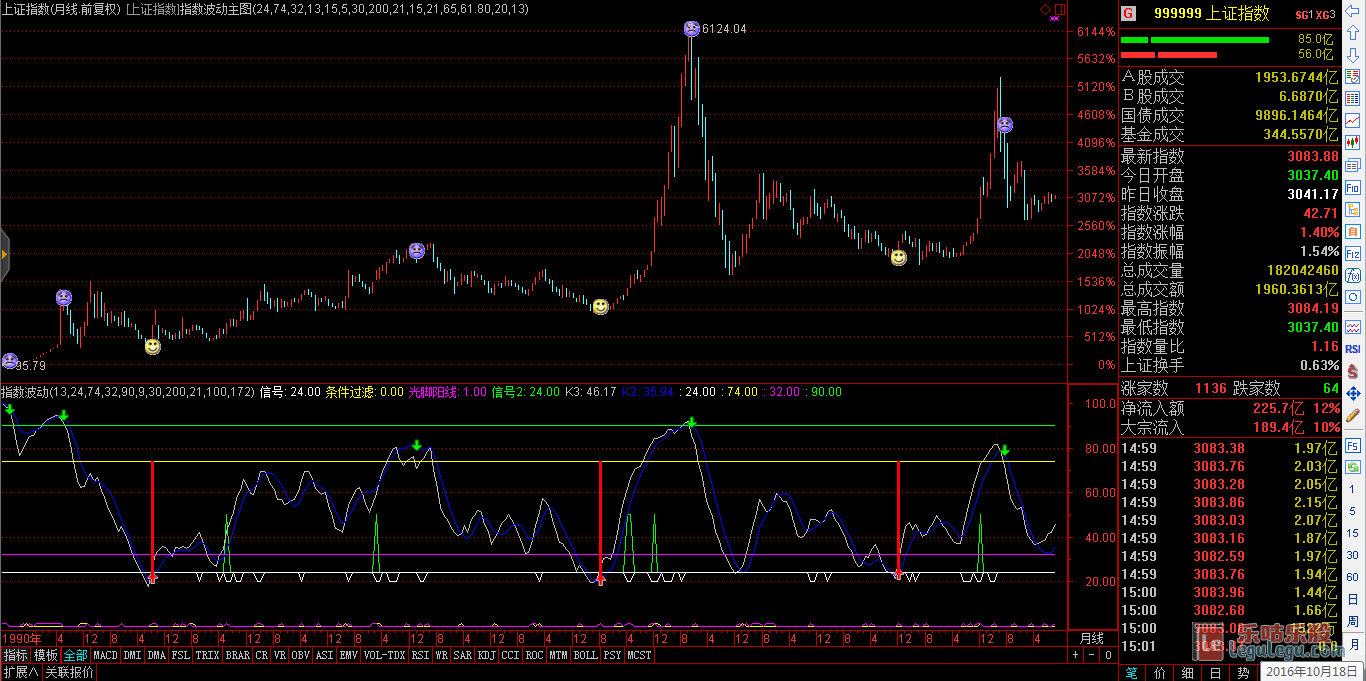Image resolution: width=1366 pixels, height=681 pixels.
Task: Select the TRIX indicator tab
Action: (x=208, y=655)
